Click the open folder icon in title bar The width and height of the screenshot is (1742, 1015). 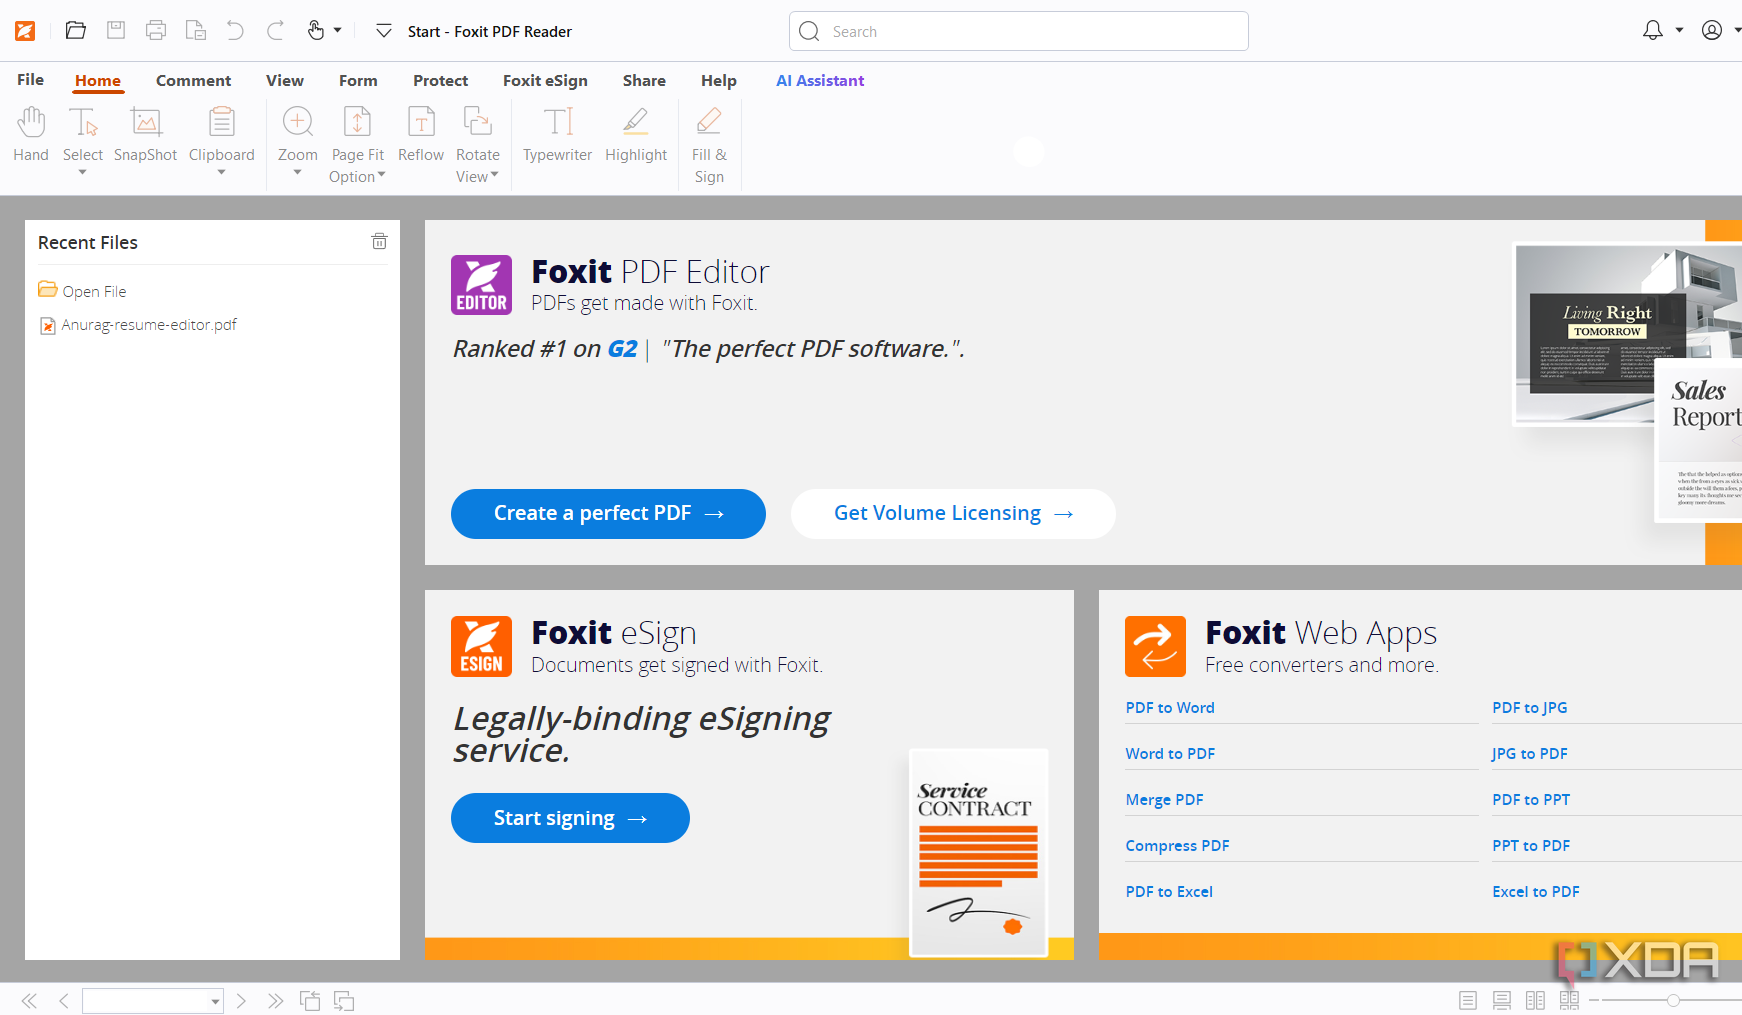75,30
